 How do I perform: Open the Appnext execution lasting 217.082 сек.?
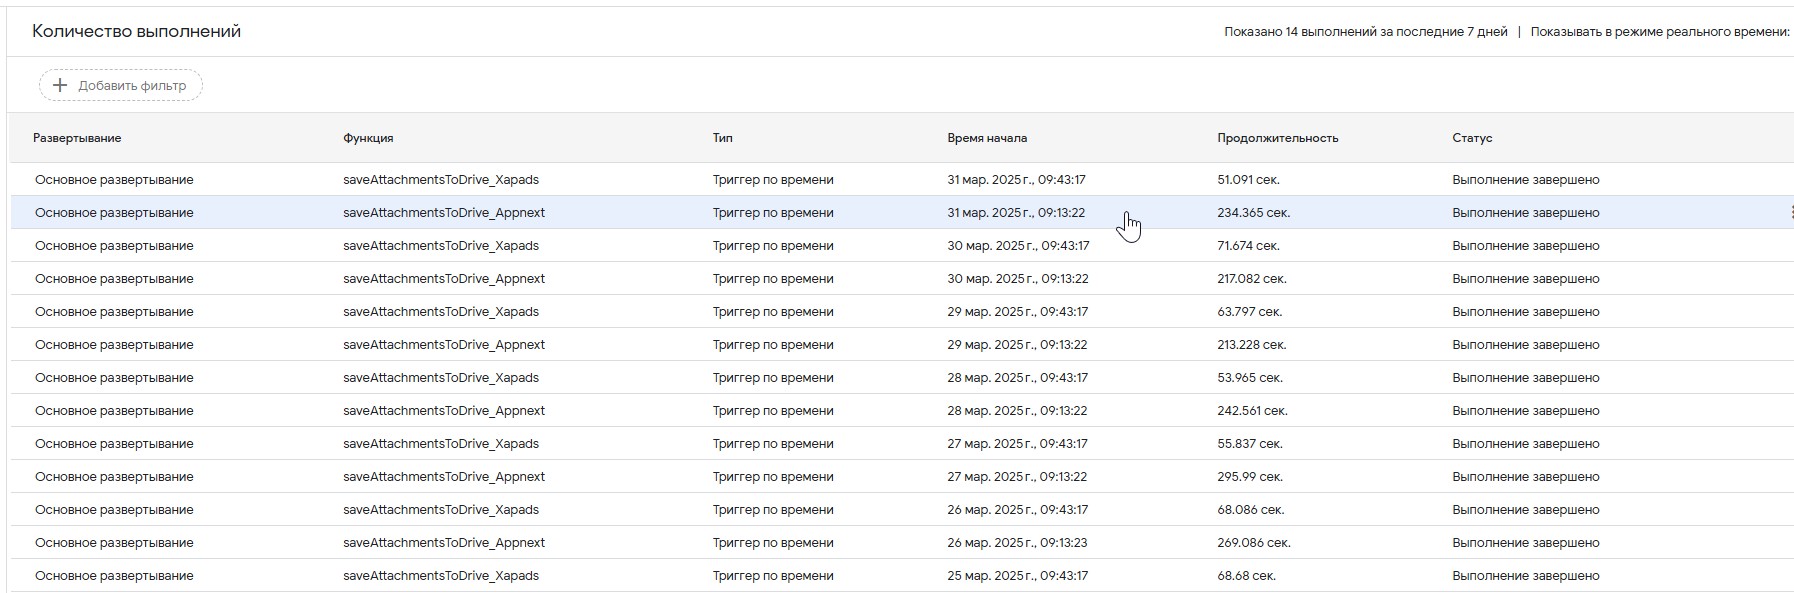pyautogui.click(x=902, y=279)
